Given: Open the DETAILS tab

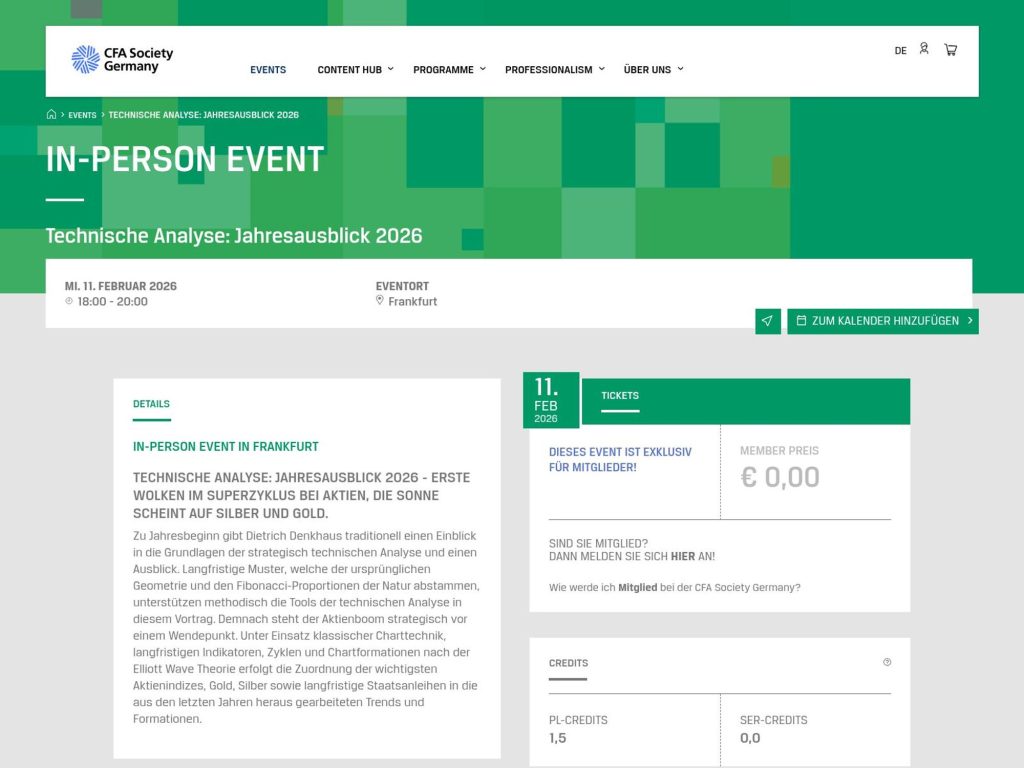Looking at the screenshot, I should [x=151, y=404].
